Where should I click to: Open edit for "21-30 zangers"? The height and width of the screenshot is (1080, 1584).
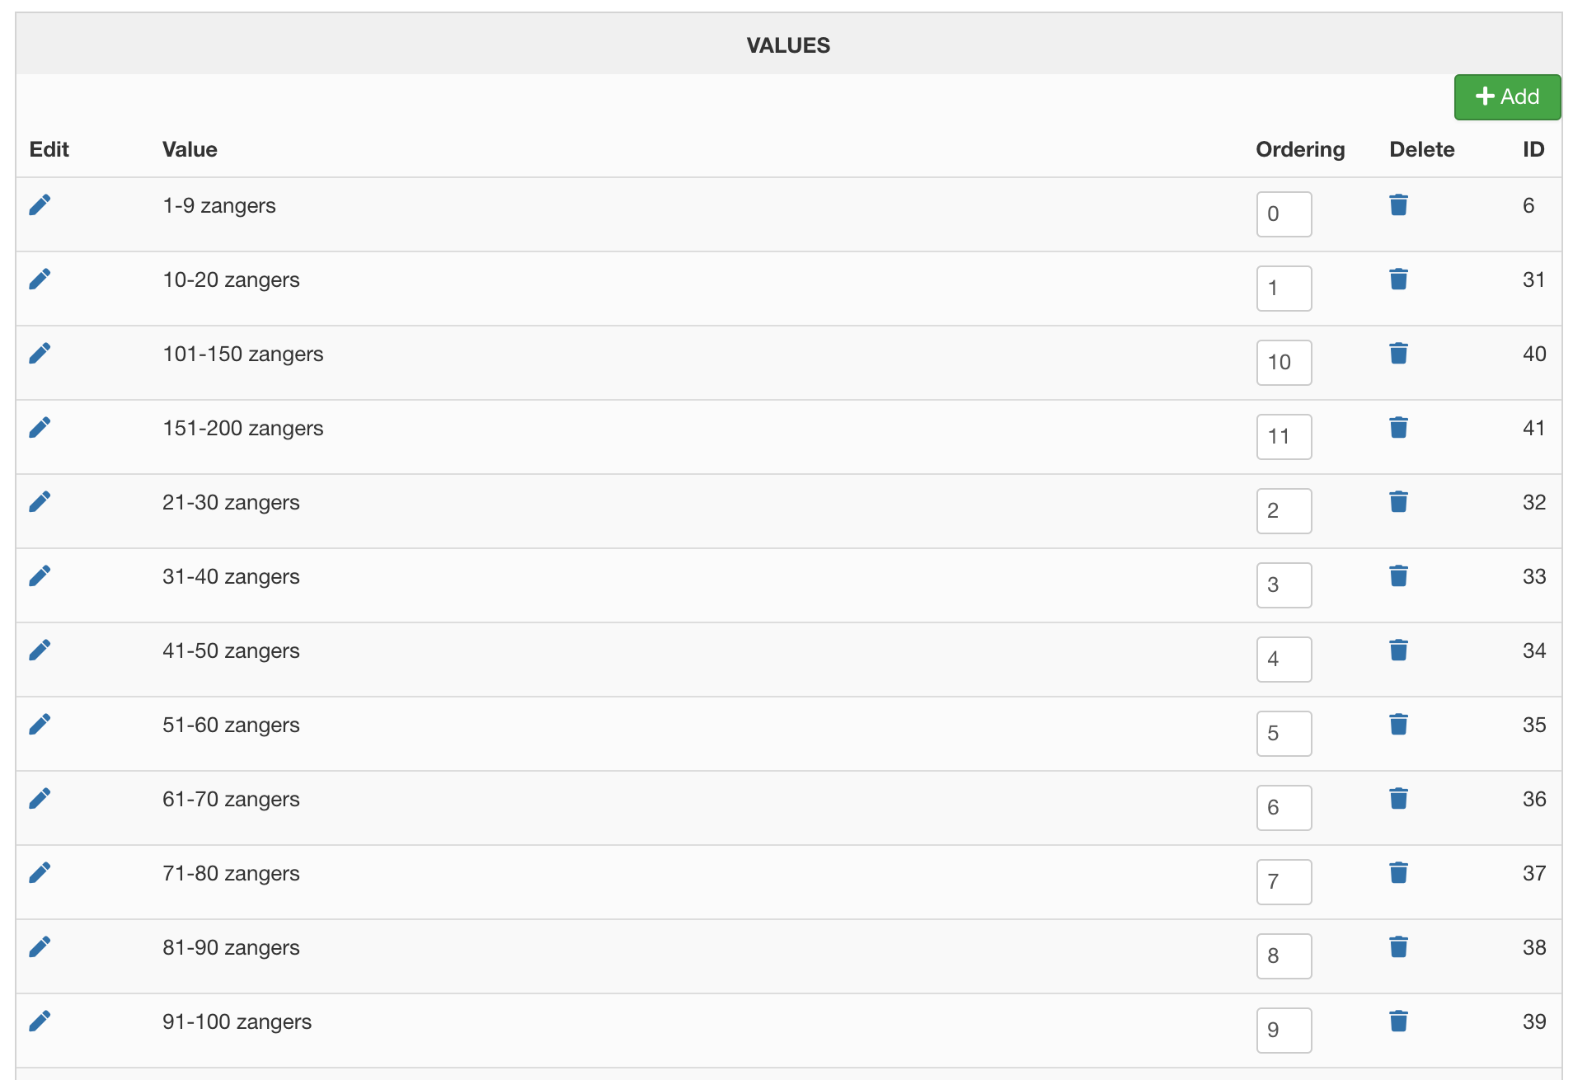click(40, 502)
